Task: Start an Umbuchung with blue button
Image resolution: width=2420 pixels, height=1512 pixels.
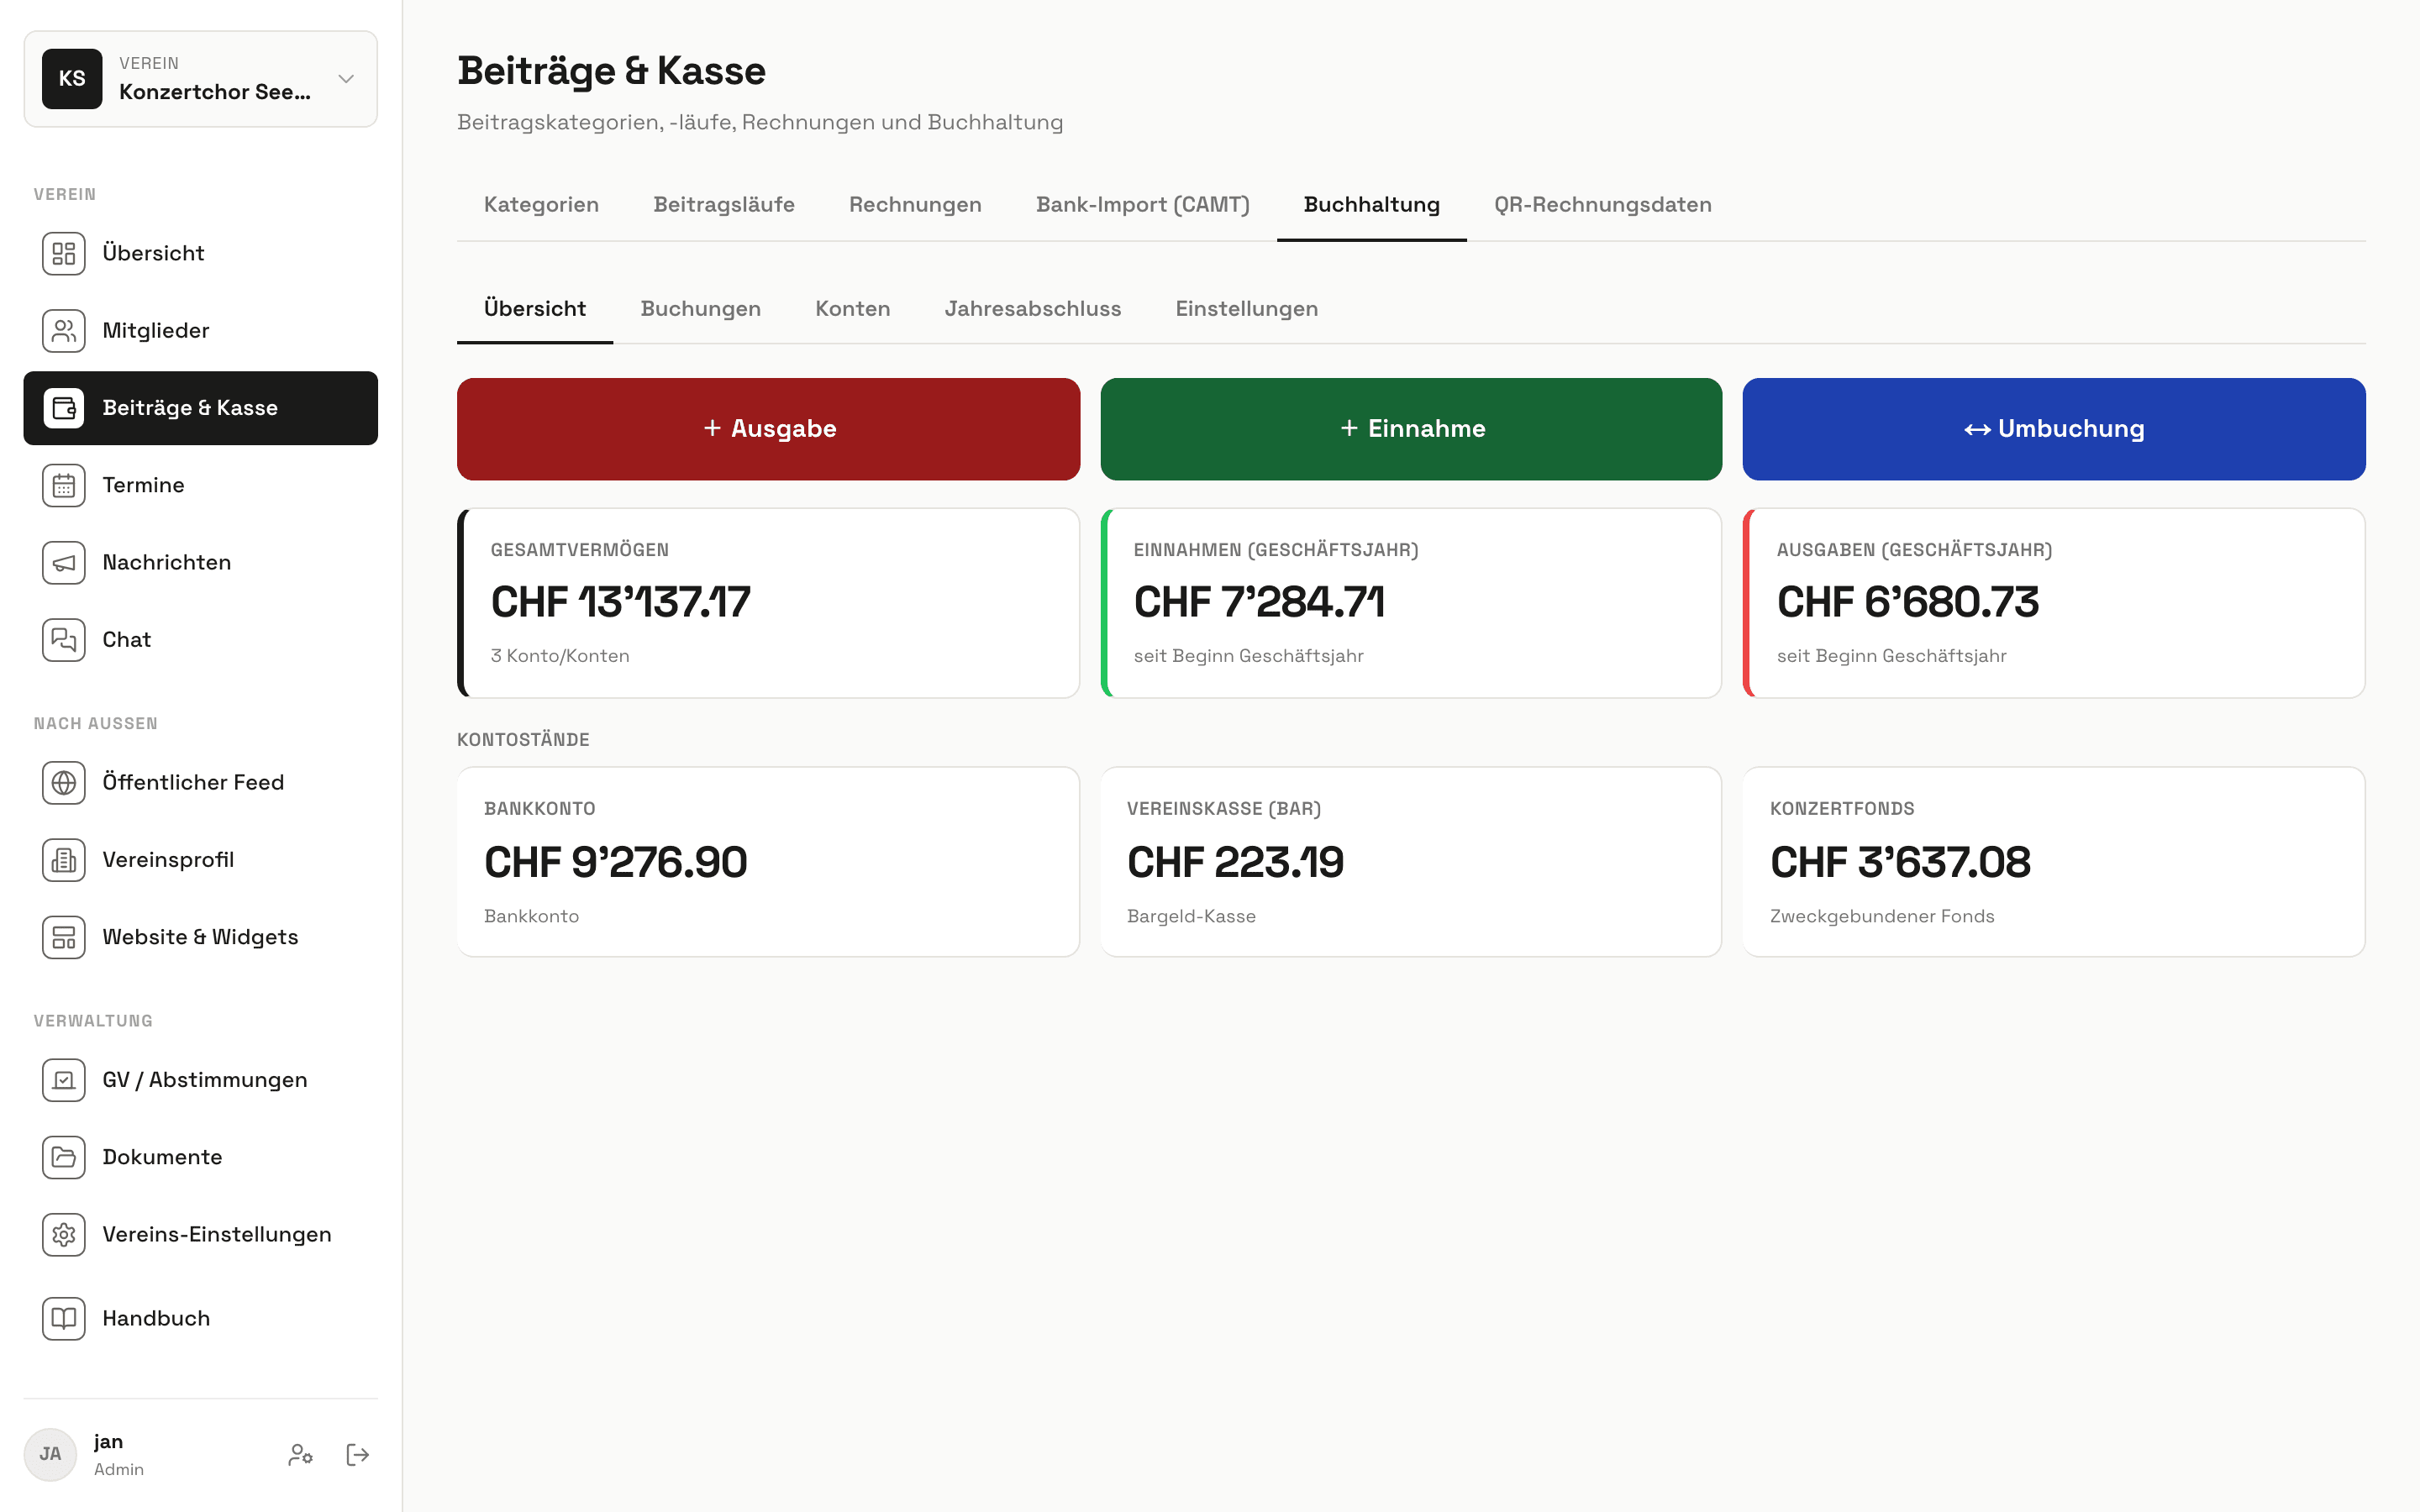Action: point(2054,429)
